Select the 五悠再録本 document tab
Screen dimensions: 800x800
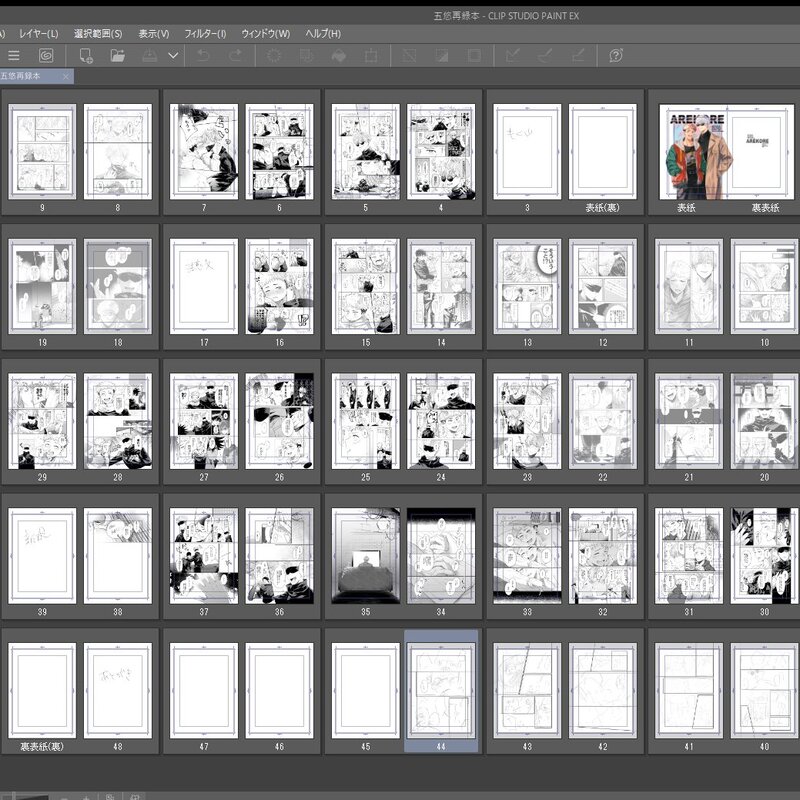click(30, 76)
